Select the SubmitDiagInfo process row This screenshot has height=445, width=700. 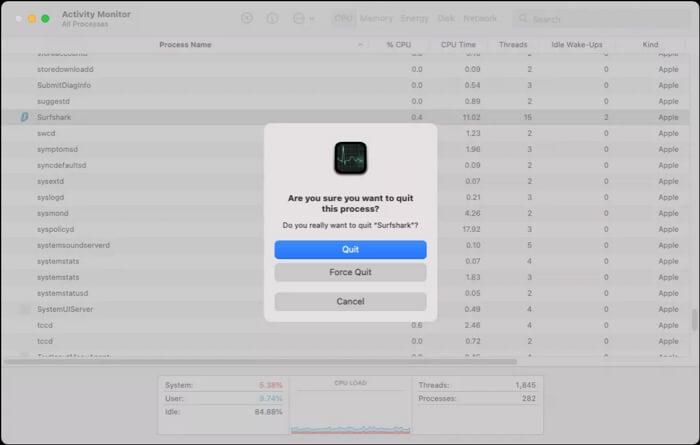click(345, 85)
